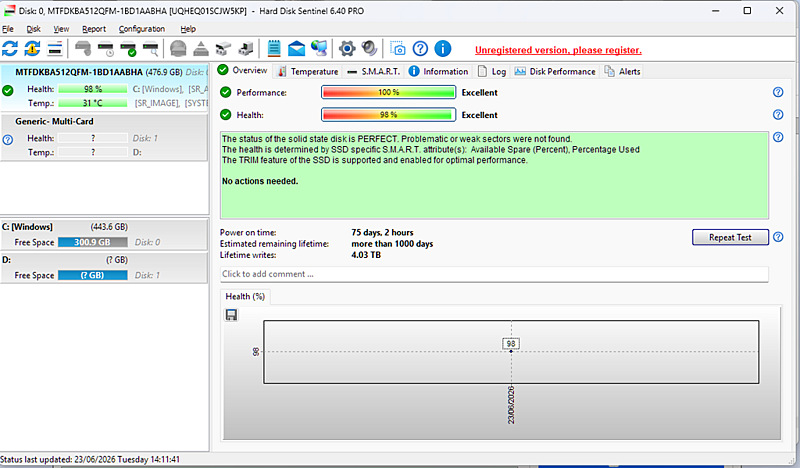Click the envelope e-mail toolbar icon
This screenshot has width=800, height=468.
[x=296, y=49]
